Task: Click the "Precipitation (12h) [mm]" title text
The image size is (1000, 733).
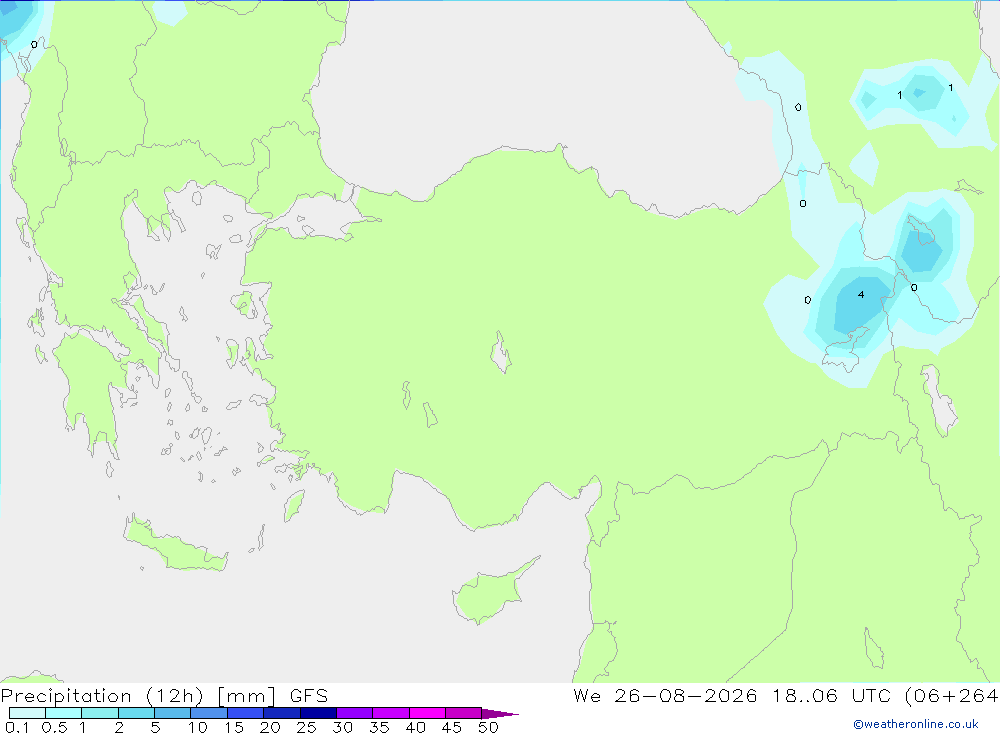Action: [x=138, y=696]
